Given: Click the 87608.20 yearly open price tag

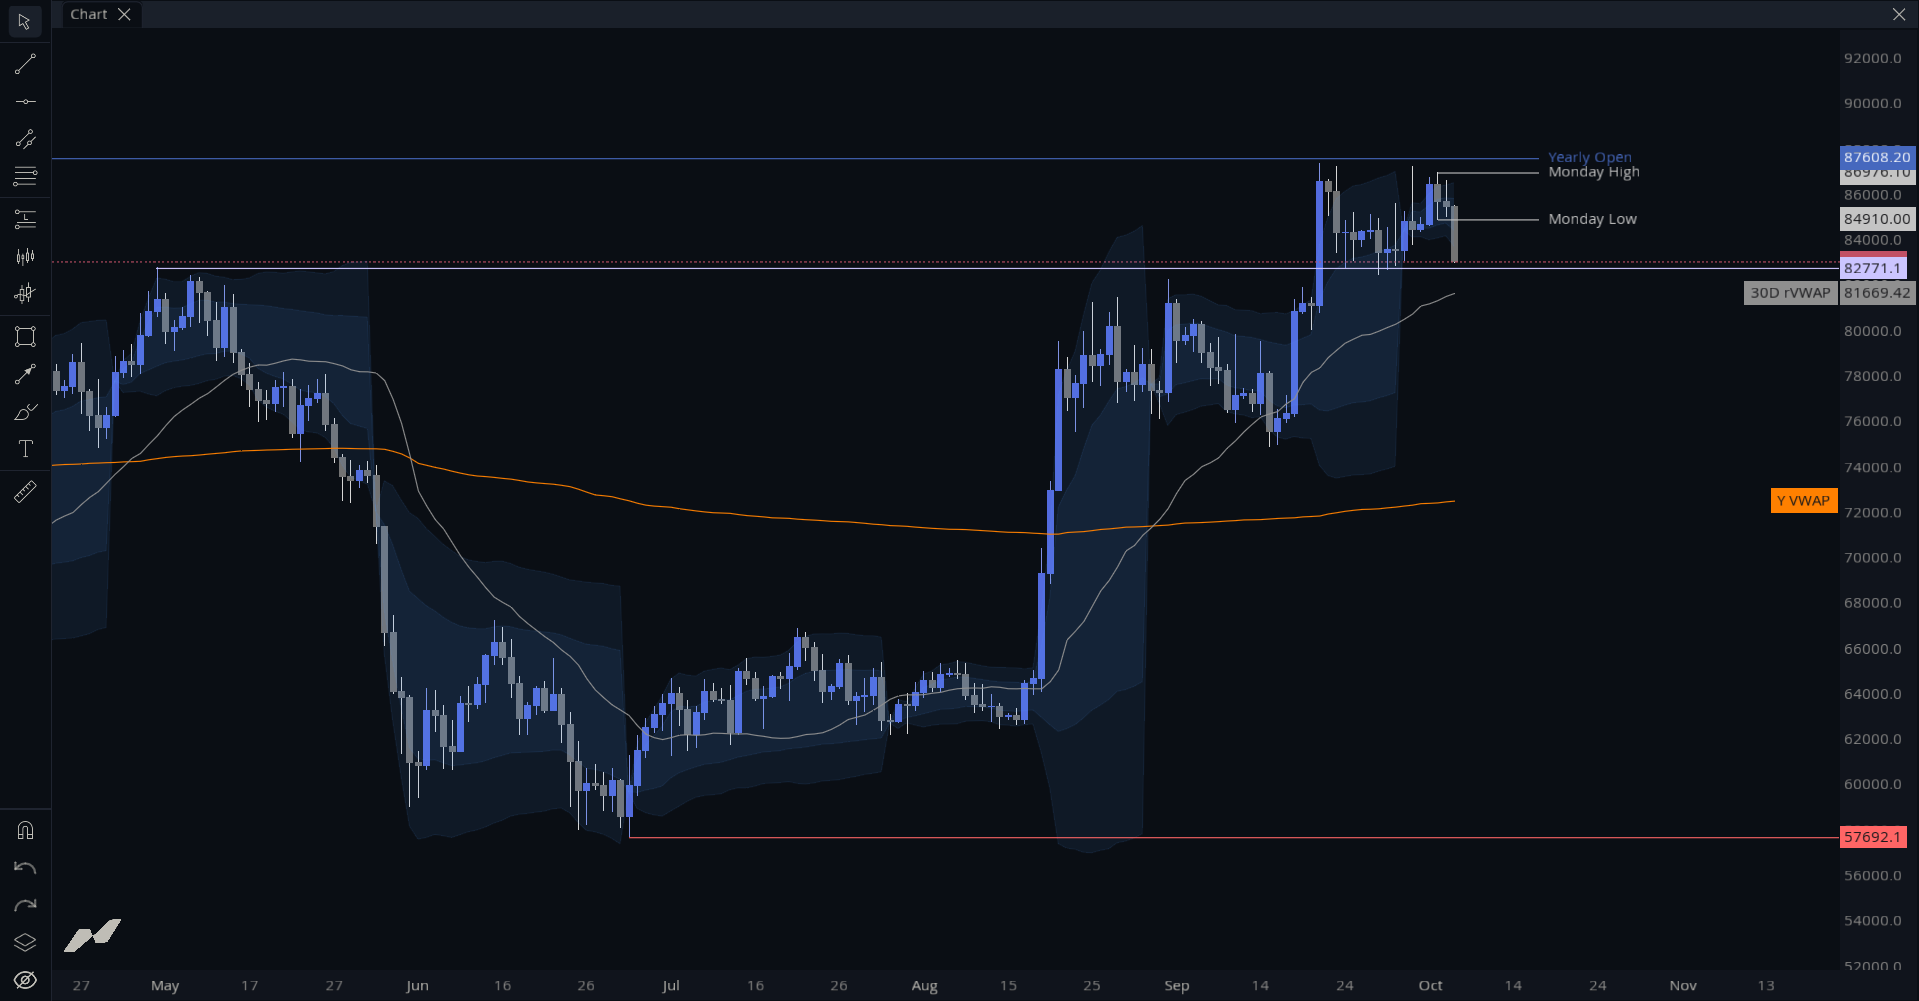Looking at the screenshot, I should (1877, 157).
